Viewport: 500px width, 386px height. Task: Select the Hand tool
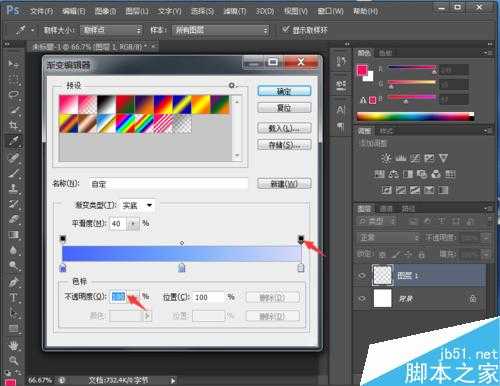point(13,345)
